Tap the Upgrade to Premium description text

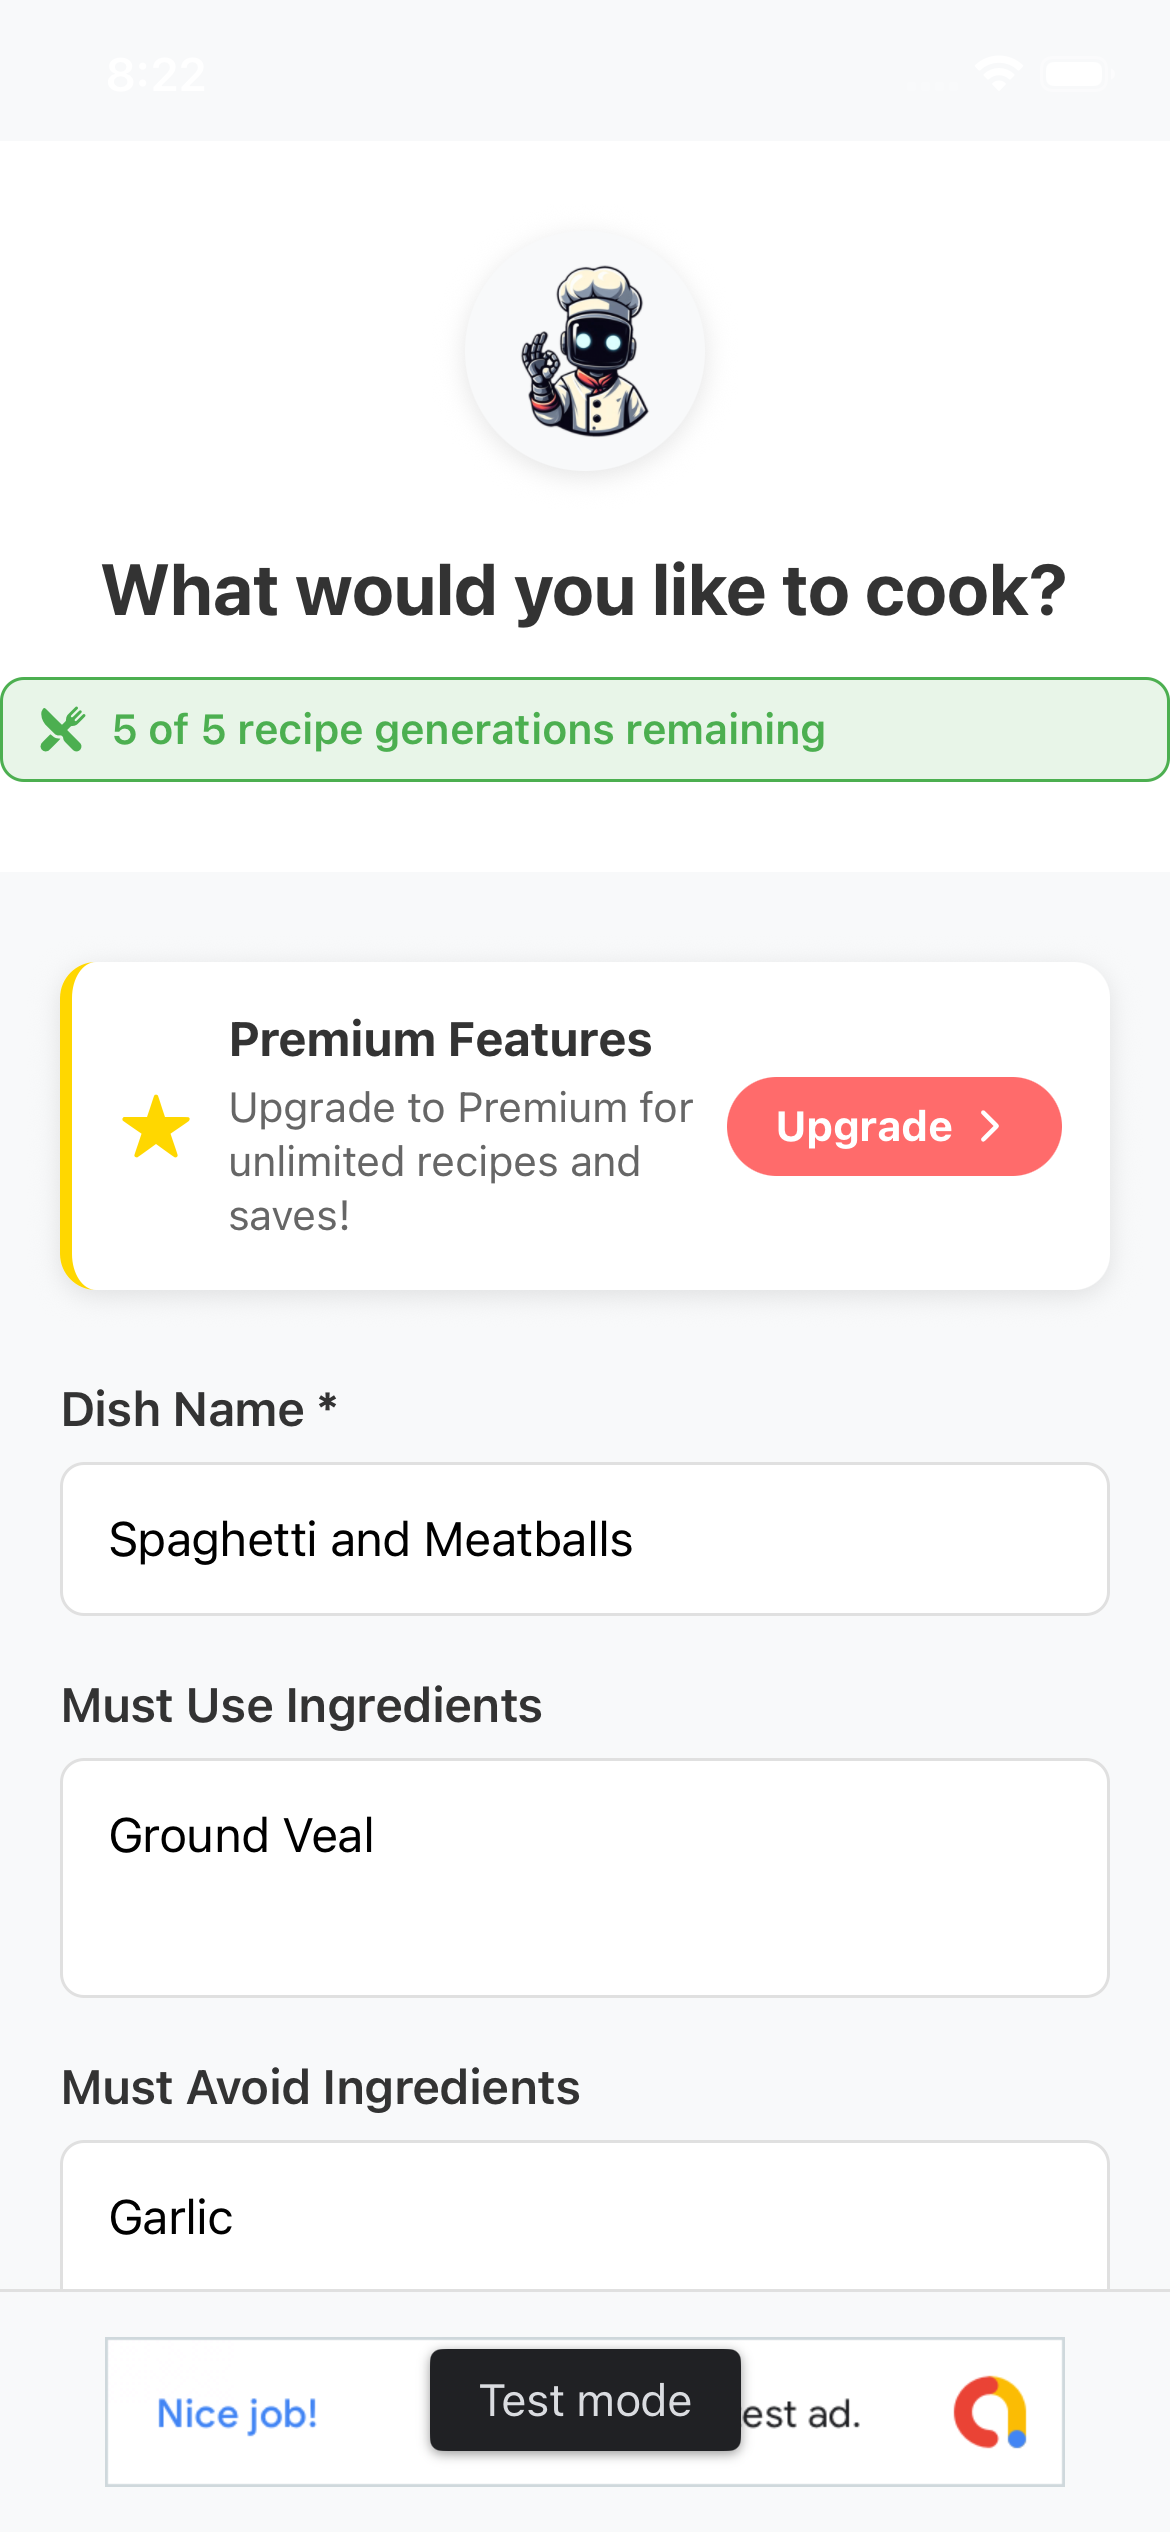460,1162
